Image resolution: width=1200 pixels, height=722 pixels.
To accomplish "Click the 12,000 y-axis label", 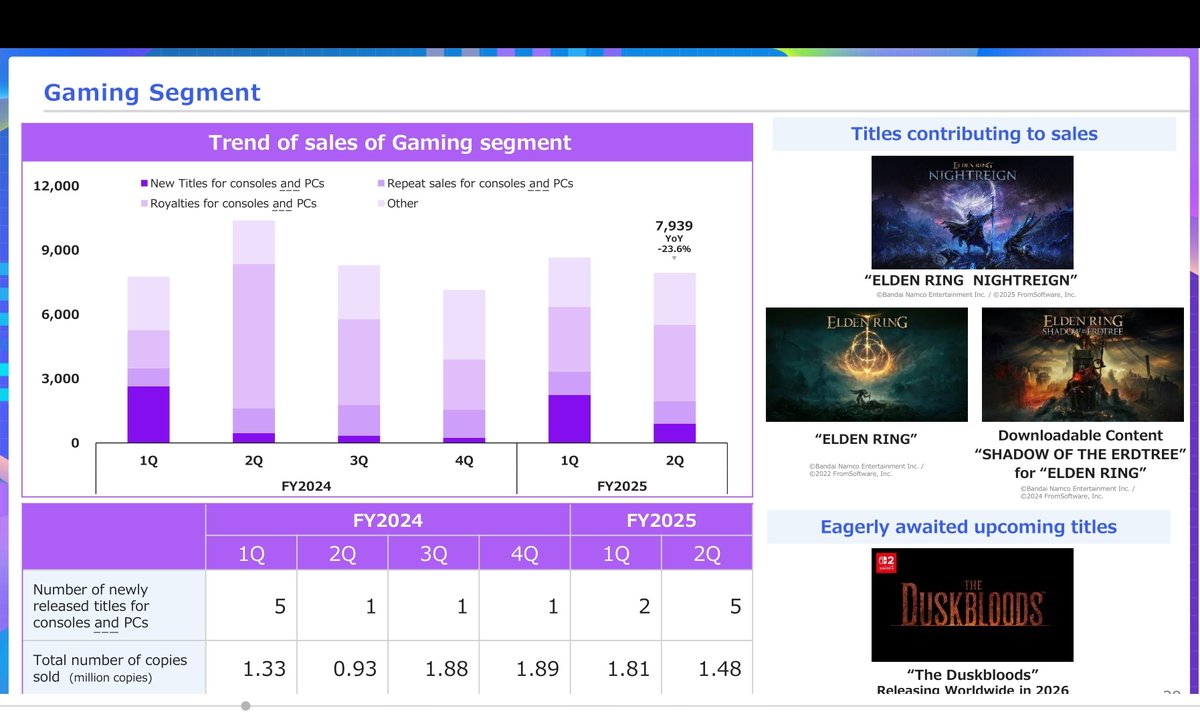I will point(56,186).
